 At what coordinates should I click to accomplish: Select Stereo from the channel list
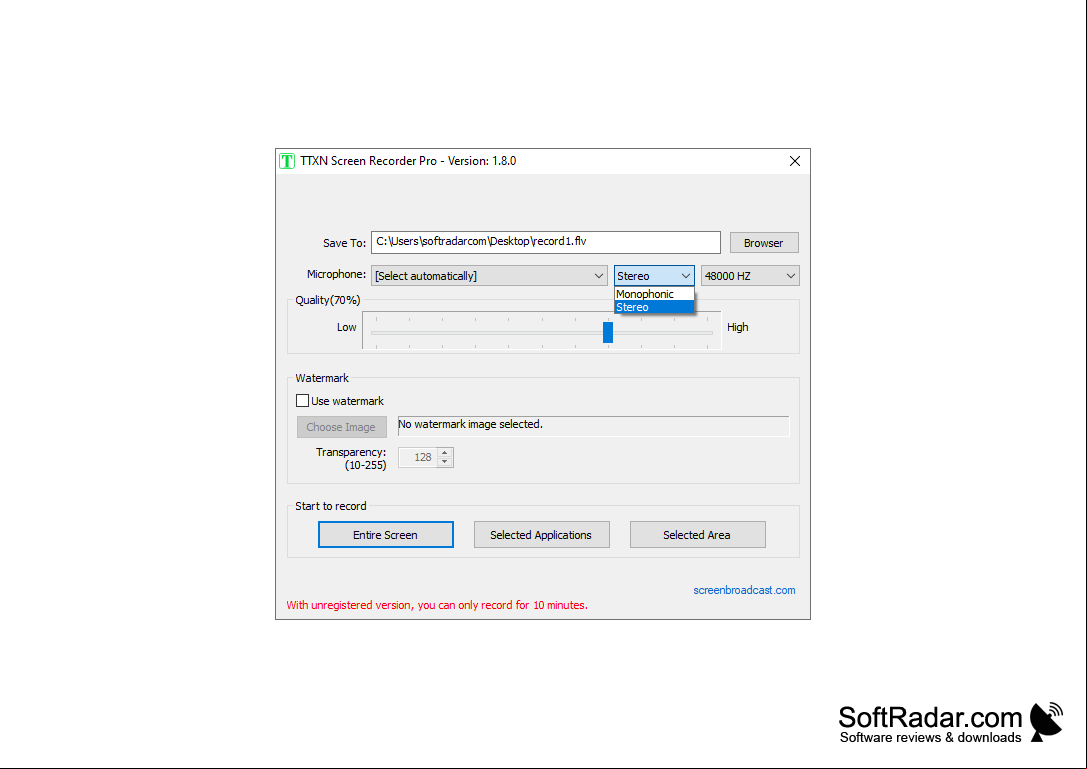pyautogui.click(x=654, y=307)
